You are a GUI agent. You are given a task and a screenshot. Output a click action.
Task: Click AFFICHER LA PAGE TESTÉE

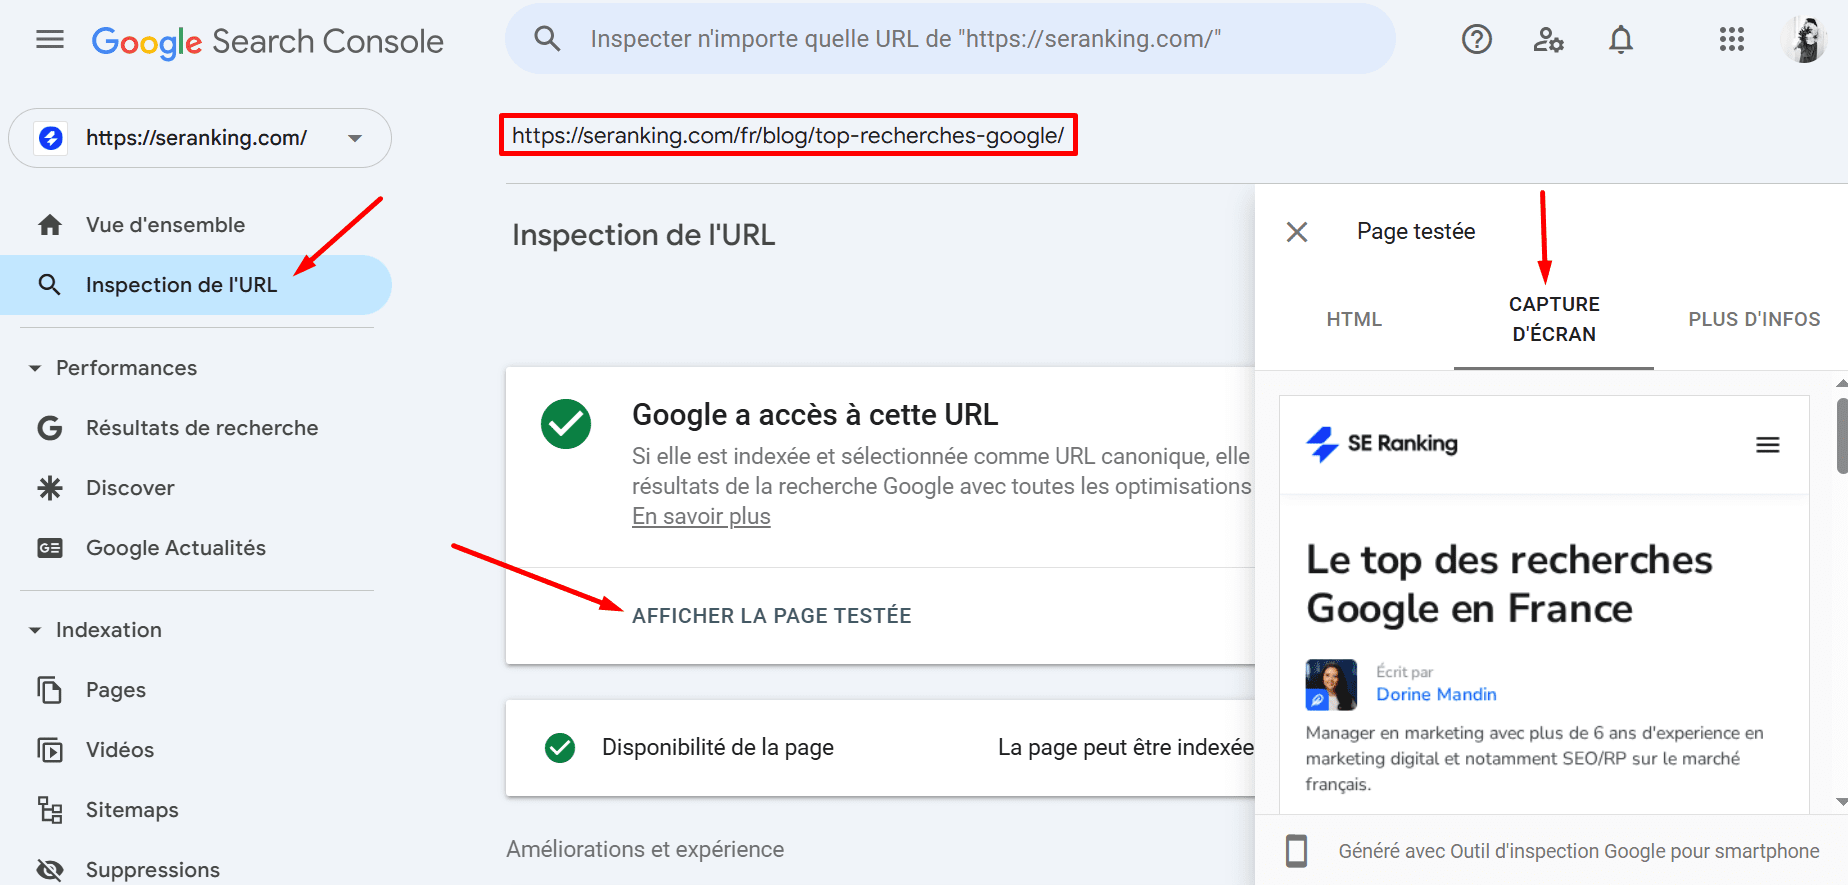(x=771, y=616)
